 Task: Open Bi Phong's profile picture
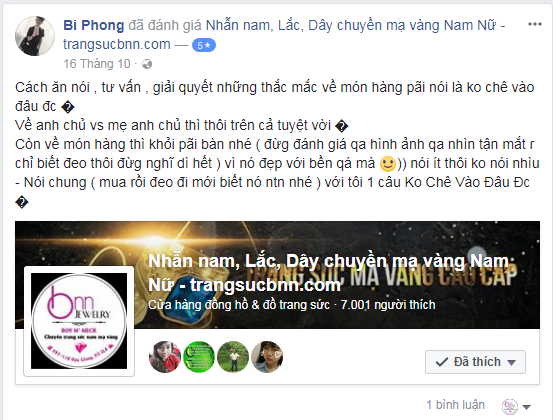click(35, 36)
